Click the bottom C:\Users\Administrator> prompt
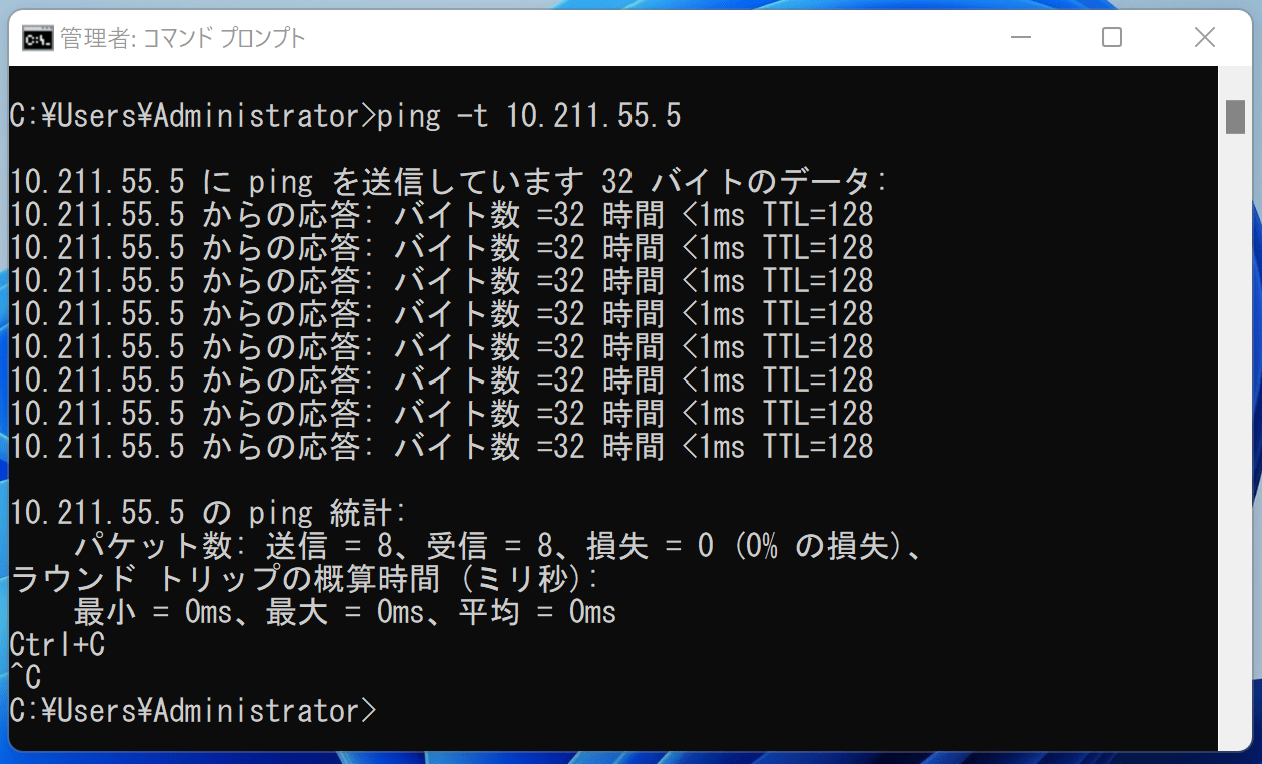Viewport: 1262px width, 764px height. click(193, 711)
